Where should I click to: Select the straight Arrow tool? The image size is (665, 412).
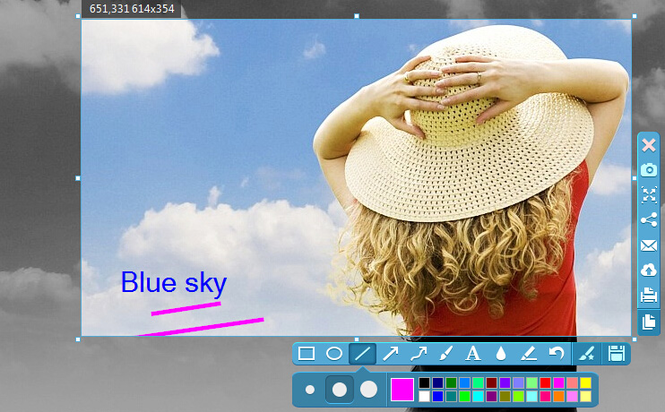pyautogui.click(x=390, y=353)
